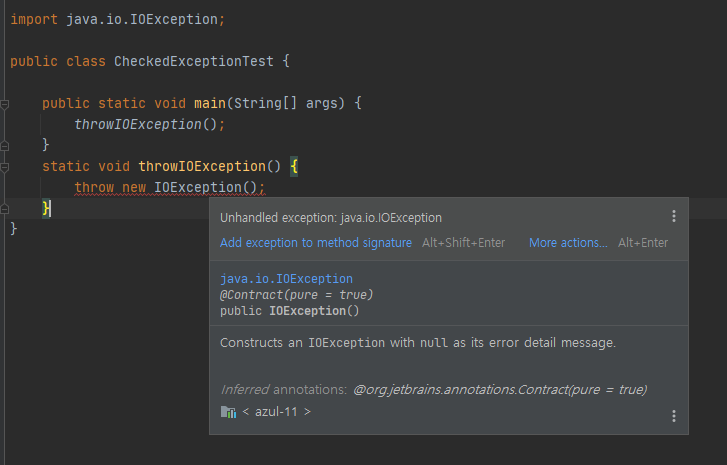This screenshot has width=727, height=465.
Task: Click the 'public IOException()' constructor signature
Action: pos(289,311)
